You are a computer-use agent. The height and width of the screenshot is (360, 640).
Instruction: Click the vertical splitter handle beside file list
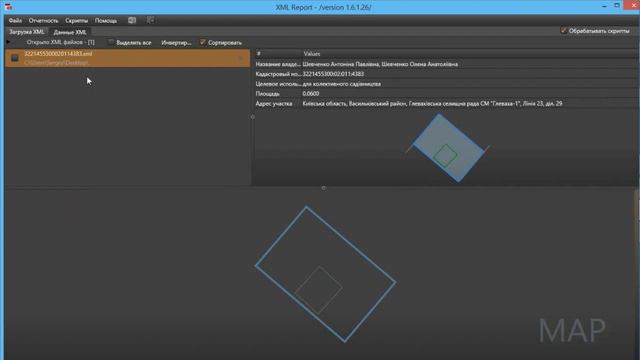point(253,117)
